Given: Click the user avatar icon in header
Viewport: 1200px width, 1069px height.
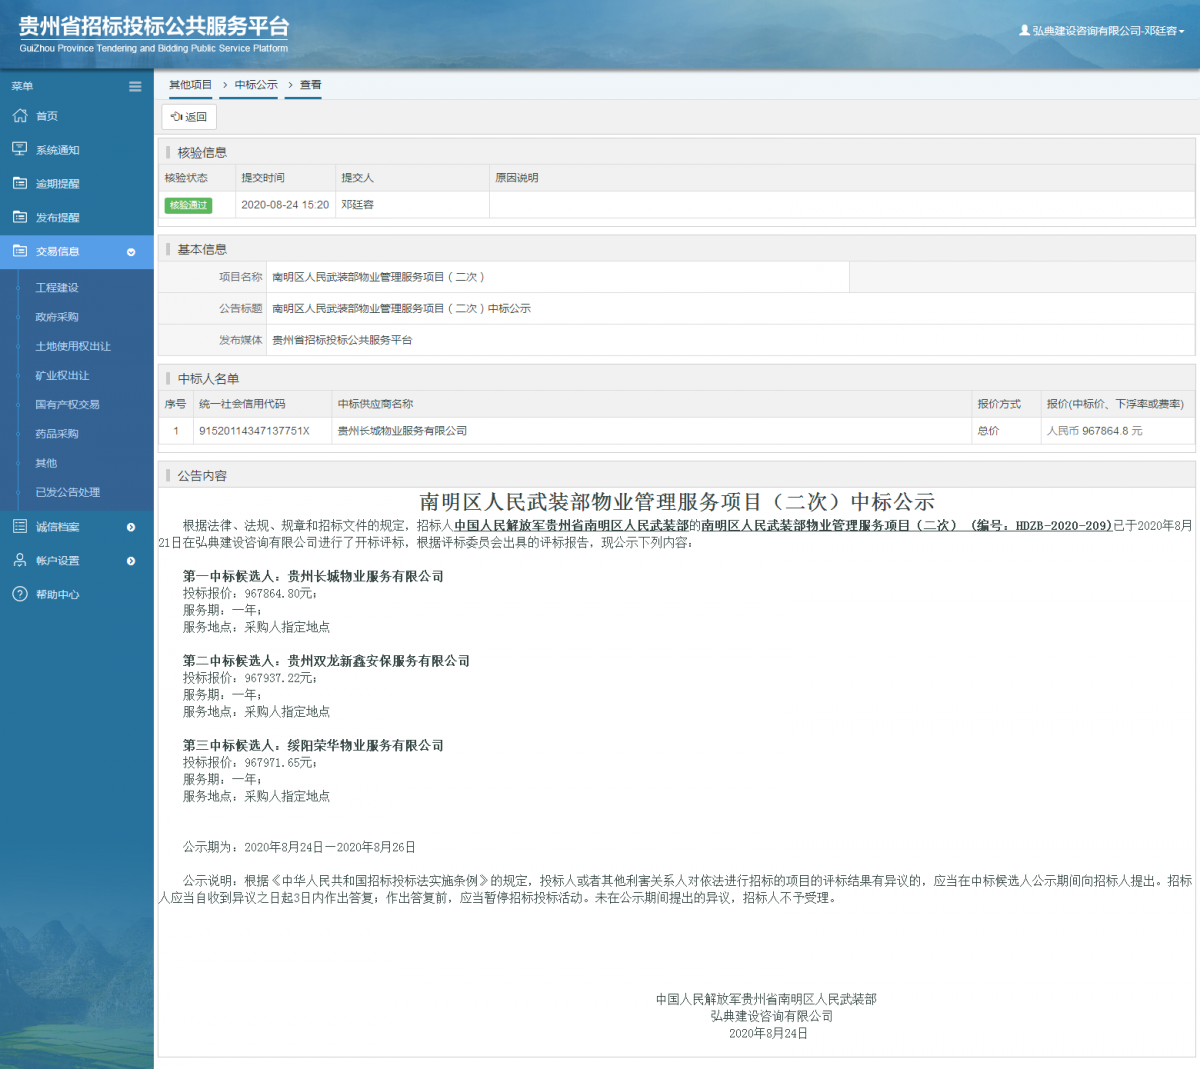Looking at the screenshot, I should (x=1024, y=31).
